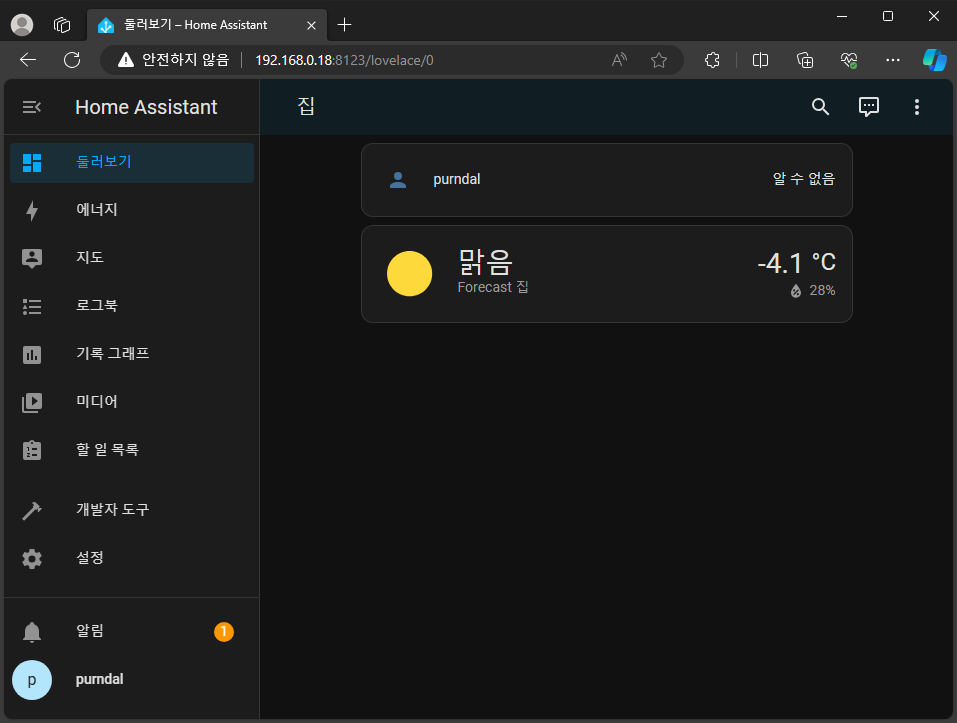Click the to-do clipboard icon
Screen dimensions: 957x723
point(32,450)
